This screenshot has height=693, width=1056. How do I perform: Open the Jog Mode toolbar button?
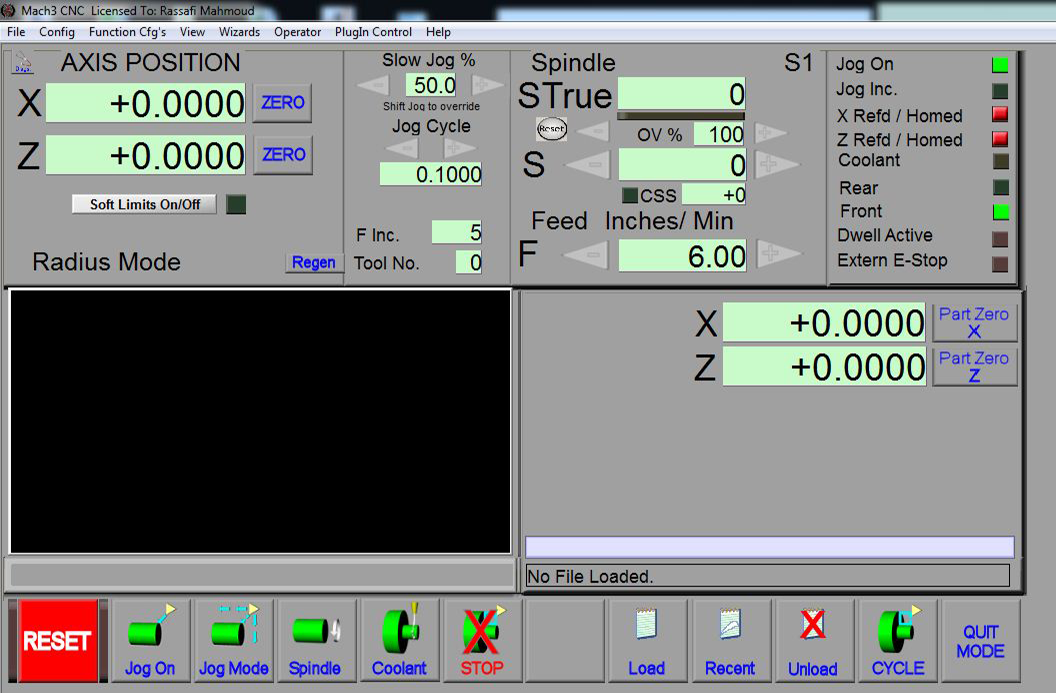(234, 640)
